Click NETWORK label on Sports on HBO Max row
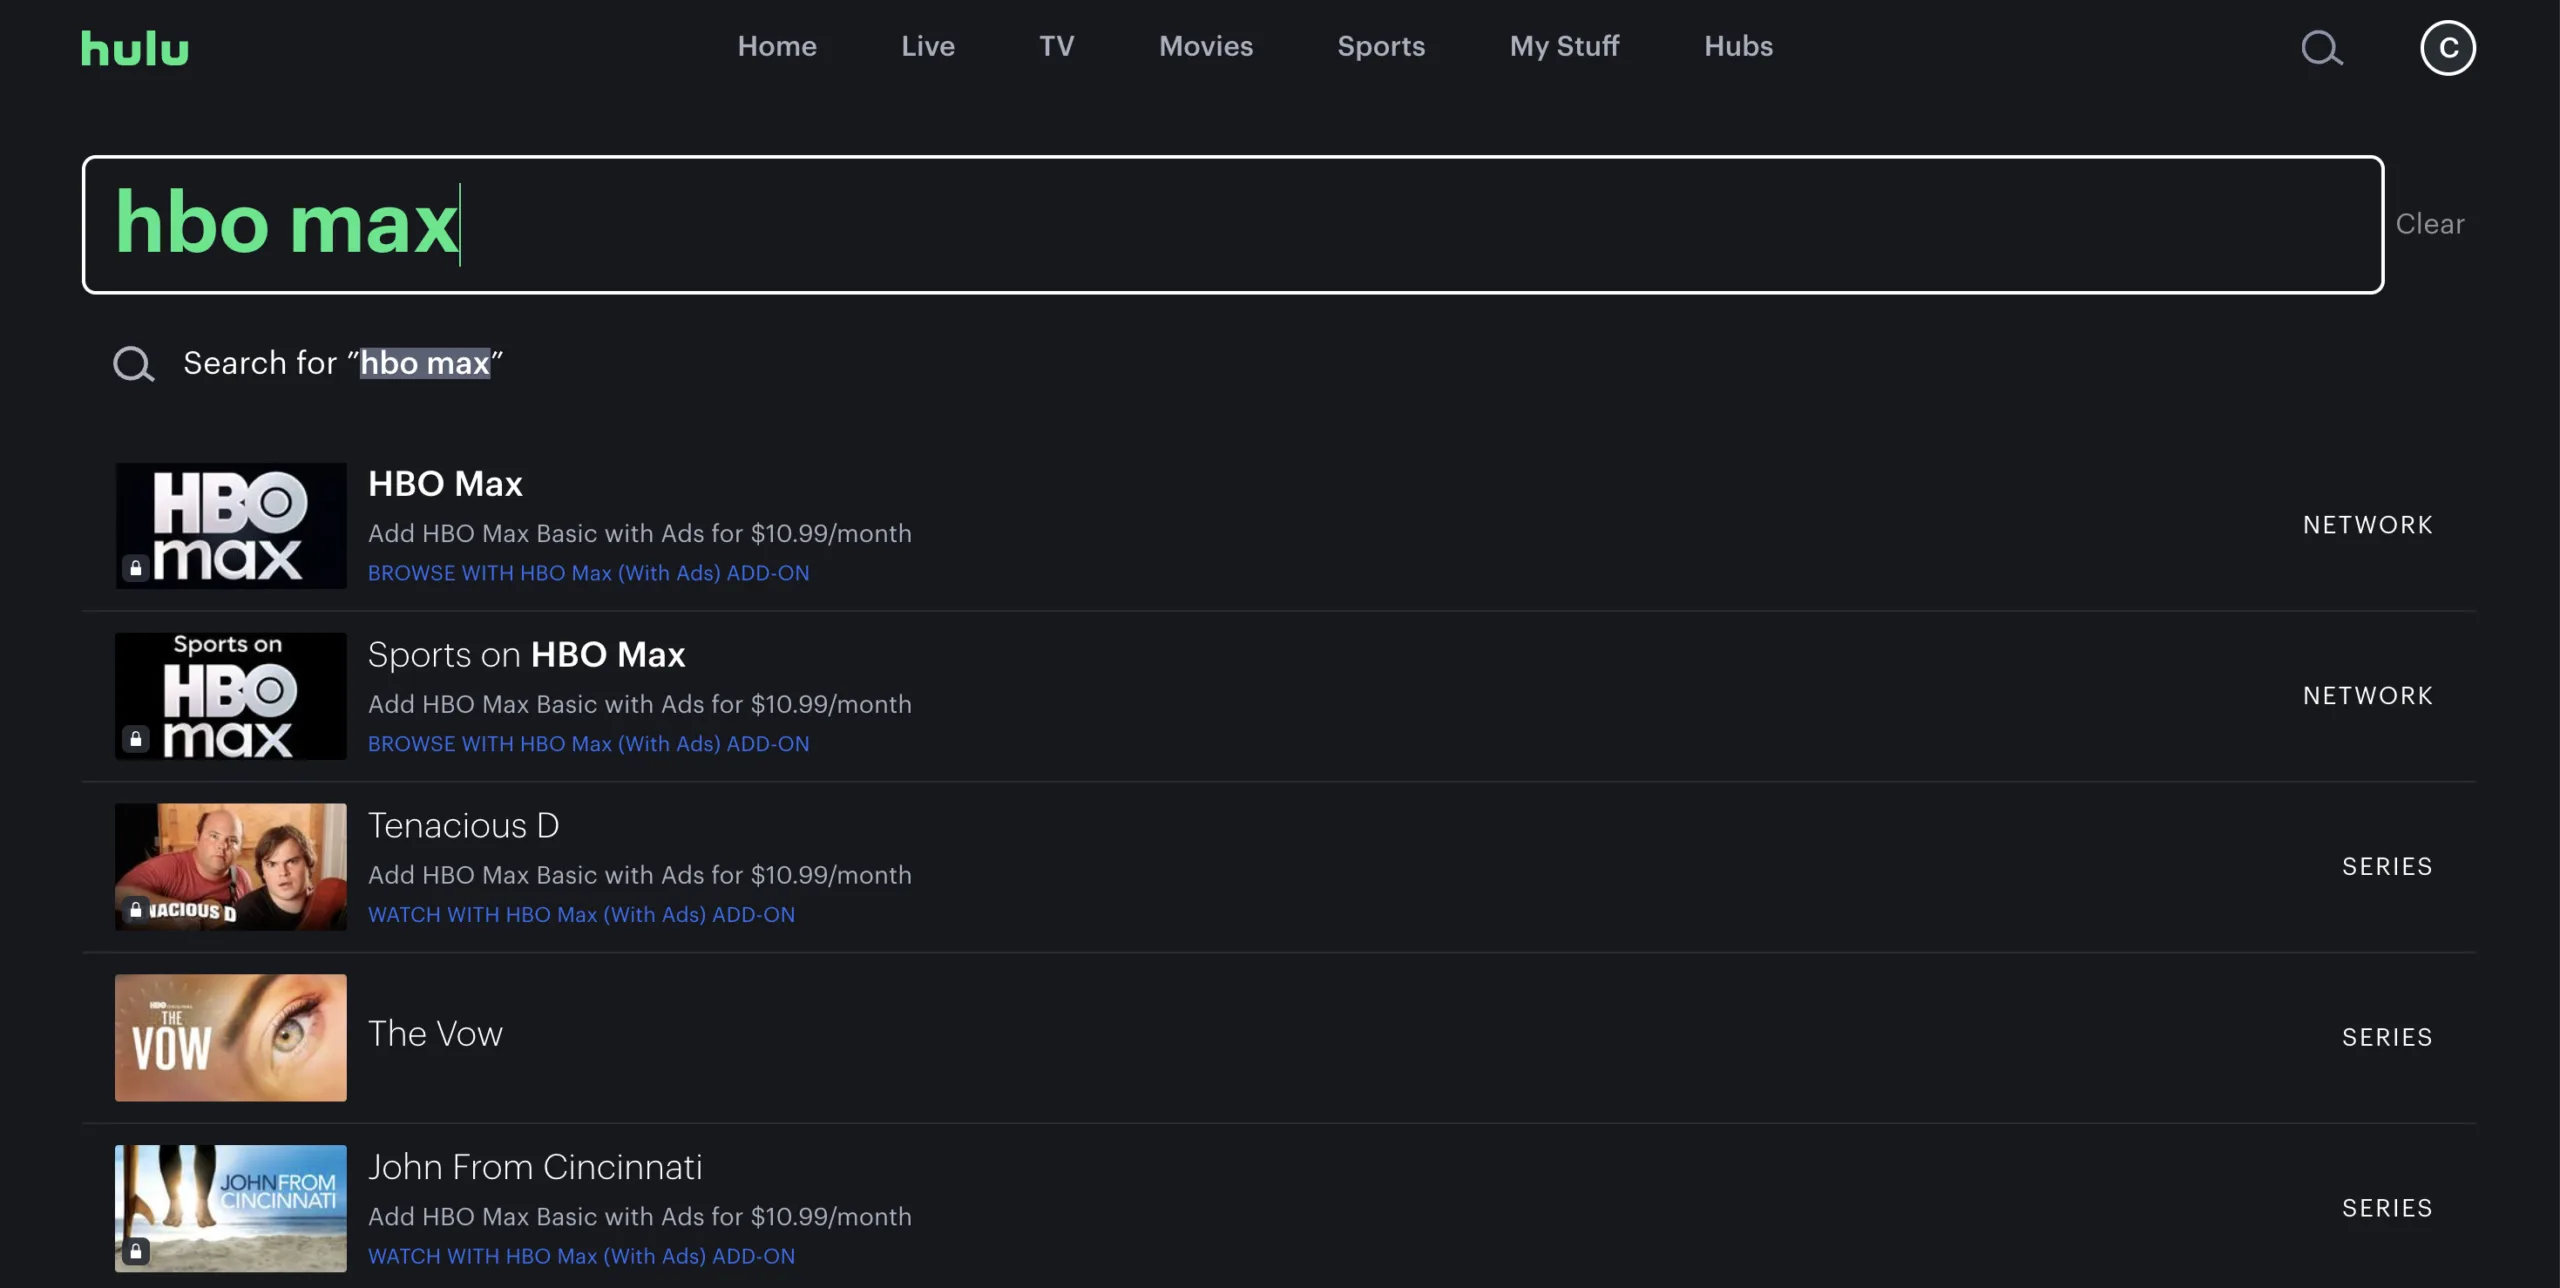 (x=2368, y=696)
